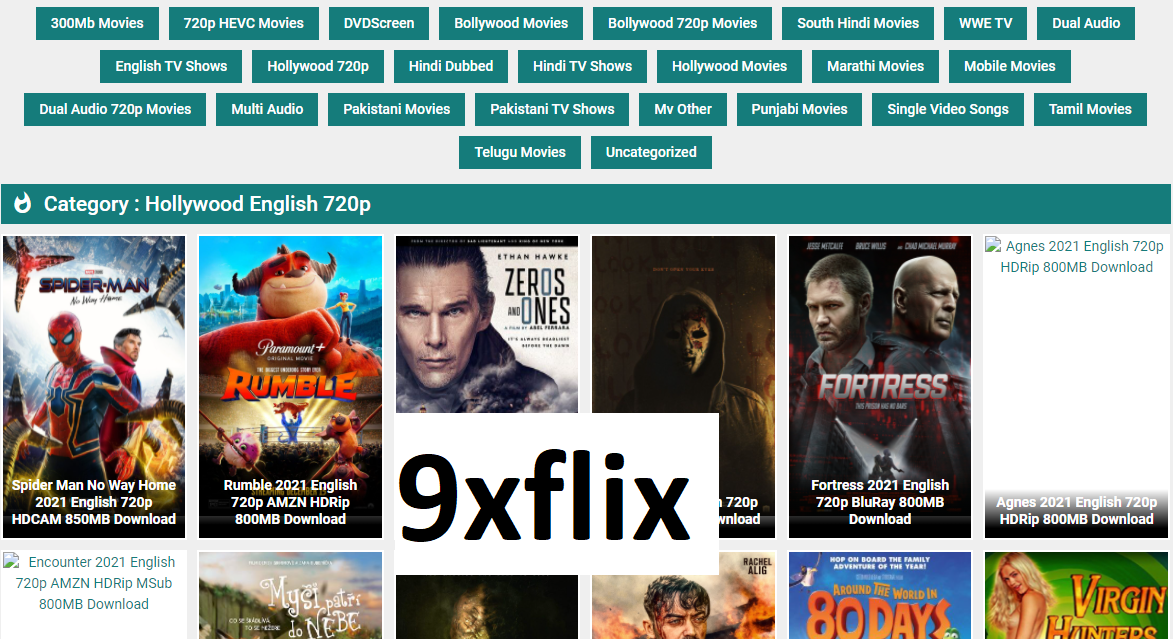Screen dimensions: 1173x639
Task: Go to the DVDScreen category
Action: (x=379, y=23)
